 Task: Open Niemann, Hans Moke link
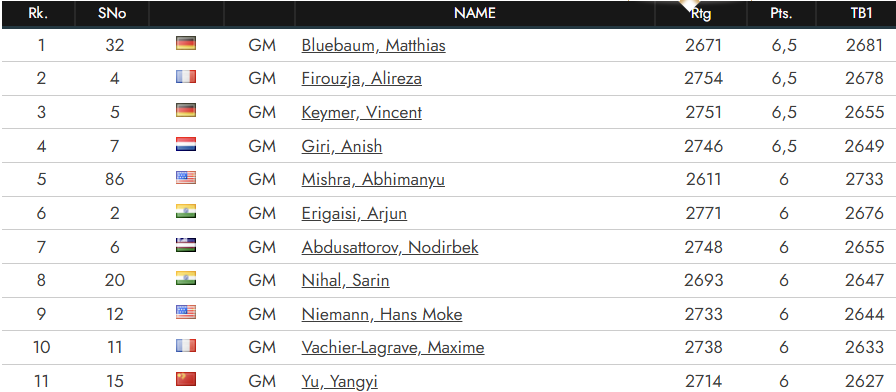coord(382,314)
